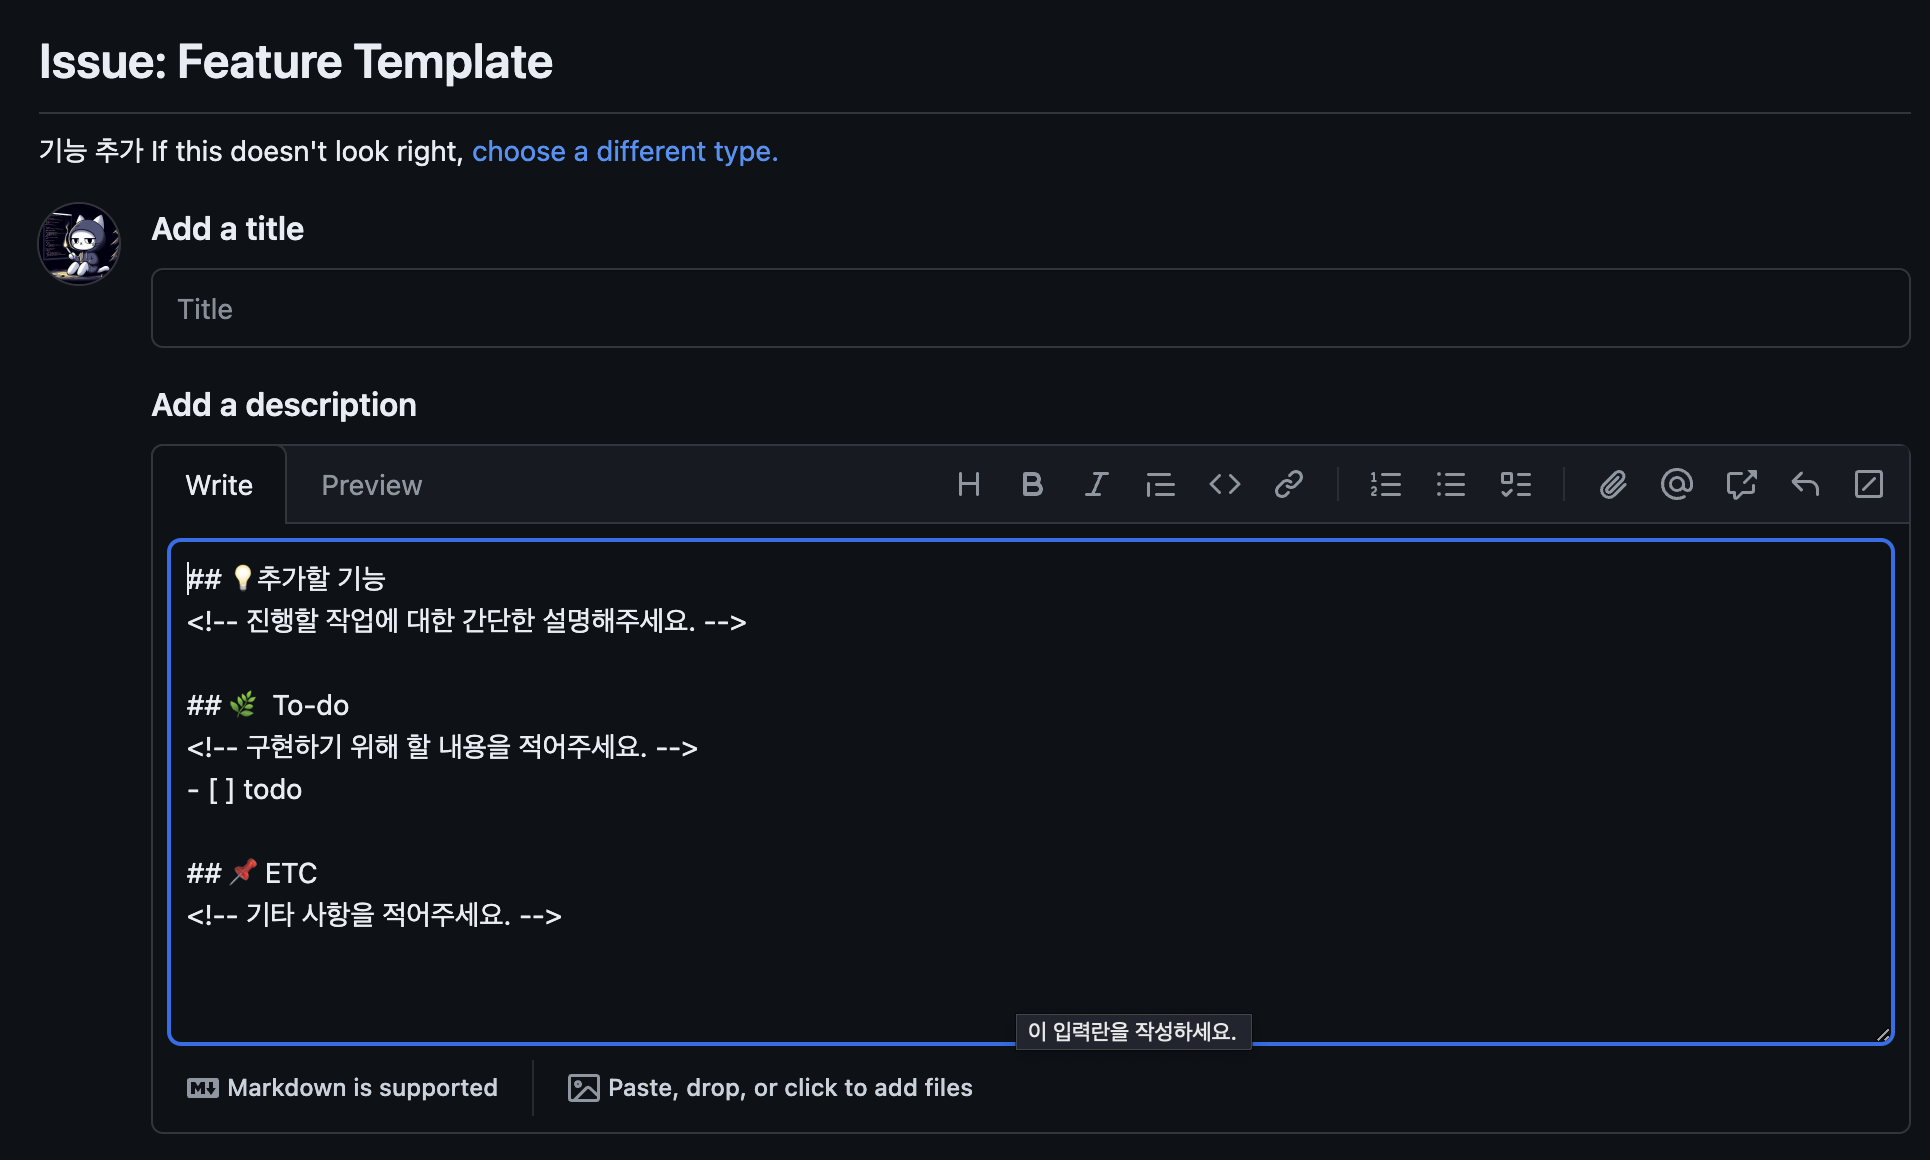The height and width of the screenshot is (1160, 1930).
Task: Switch to the Preview tab
Action: coord(371,484)
